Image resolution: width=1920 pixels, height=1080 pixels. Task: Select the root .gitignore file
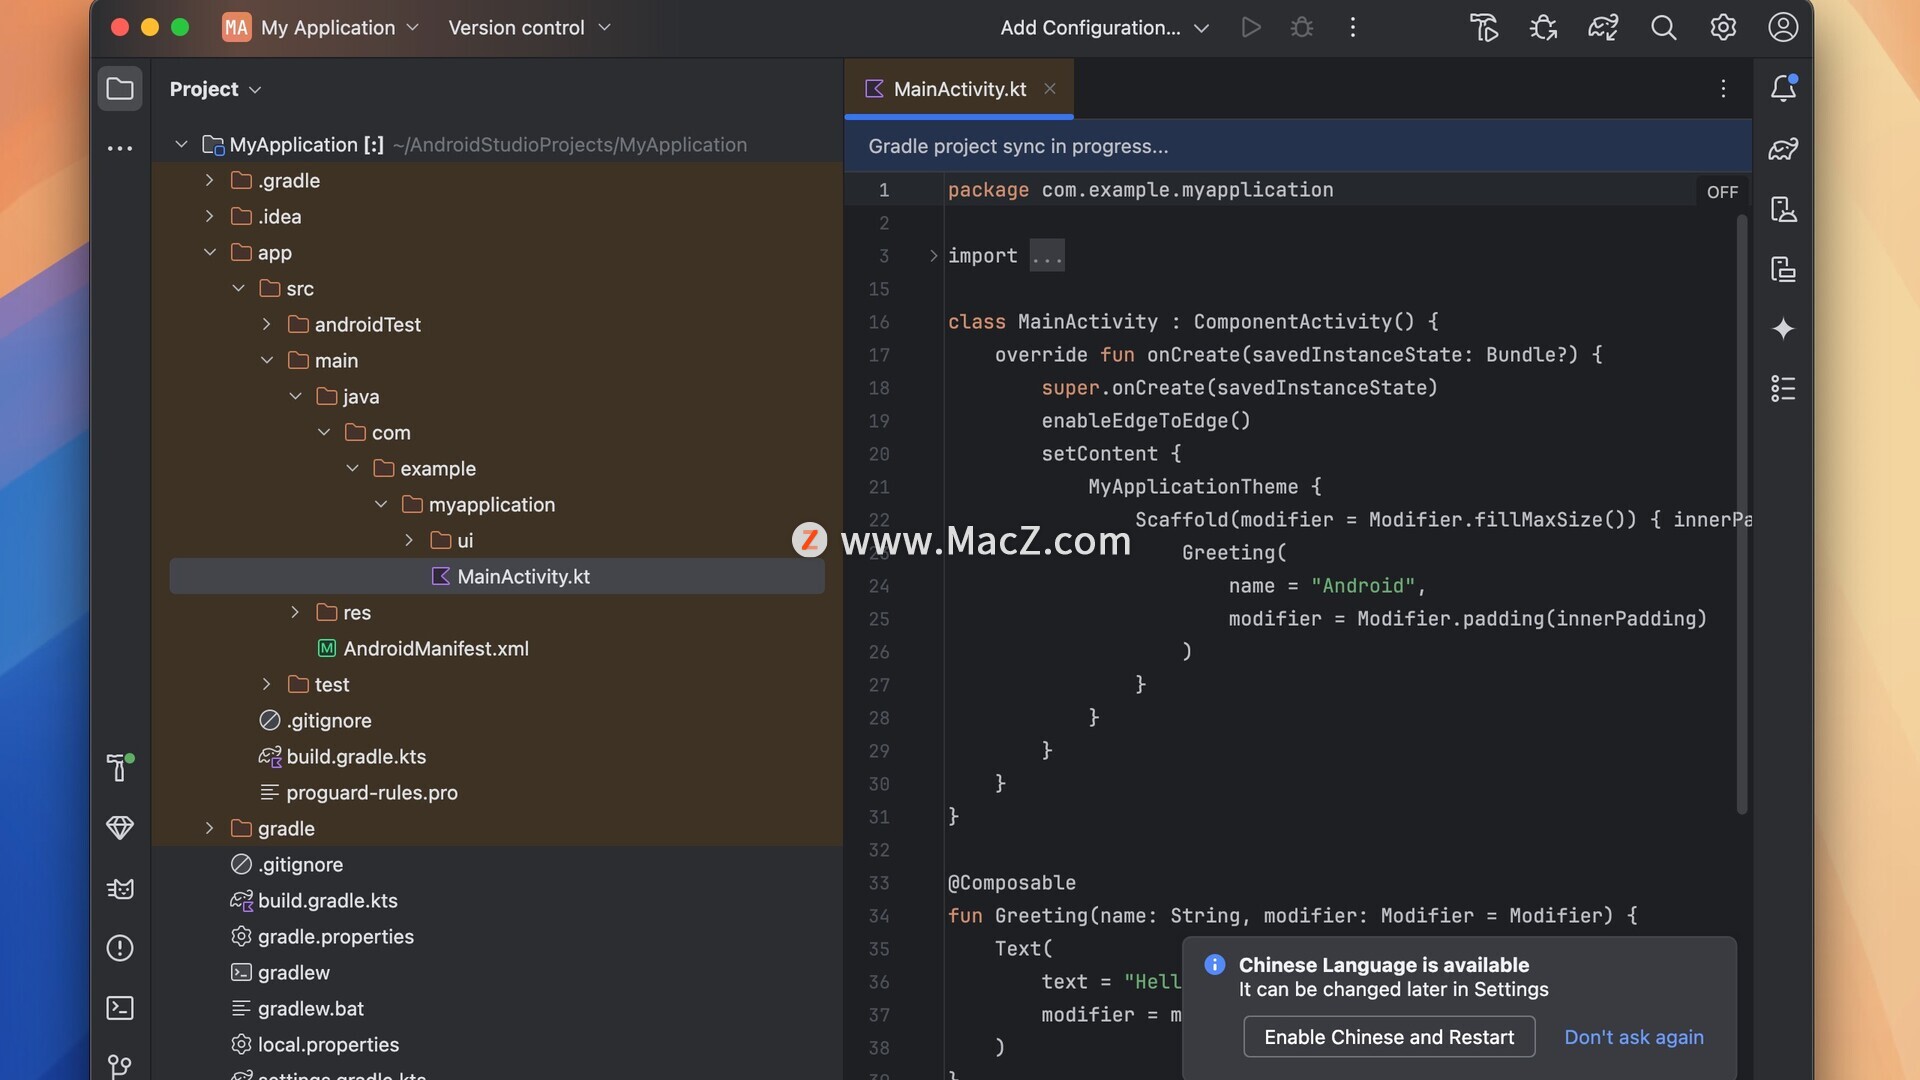(x=288, y=864)
